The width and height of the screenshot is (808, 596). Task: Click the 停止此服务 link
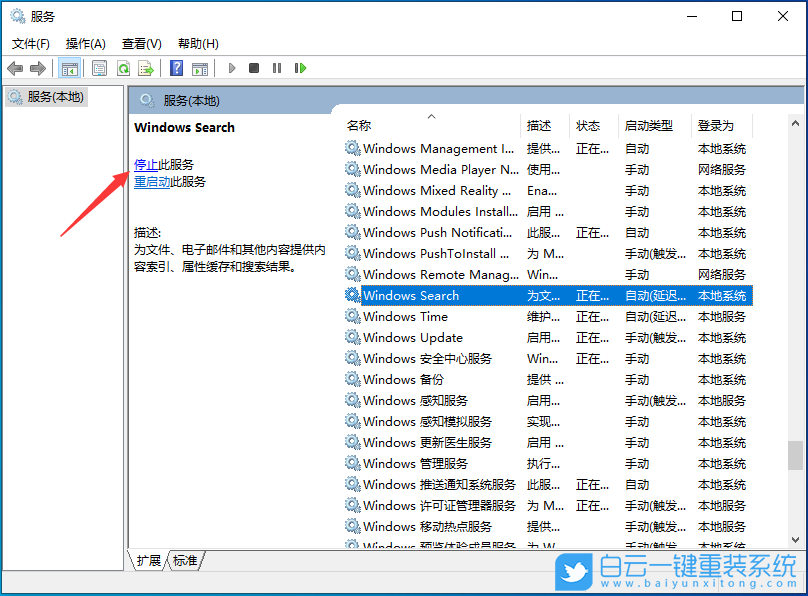coord(160,164)
